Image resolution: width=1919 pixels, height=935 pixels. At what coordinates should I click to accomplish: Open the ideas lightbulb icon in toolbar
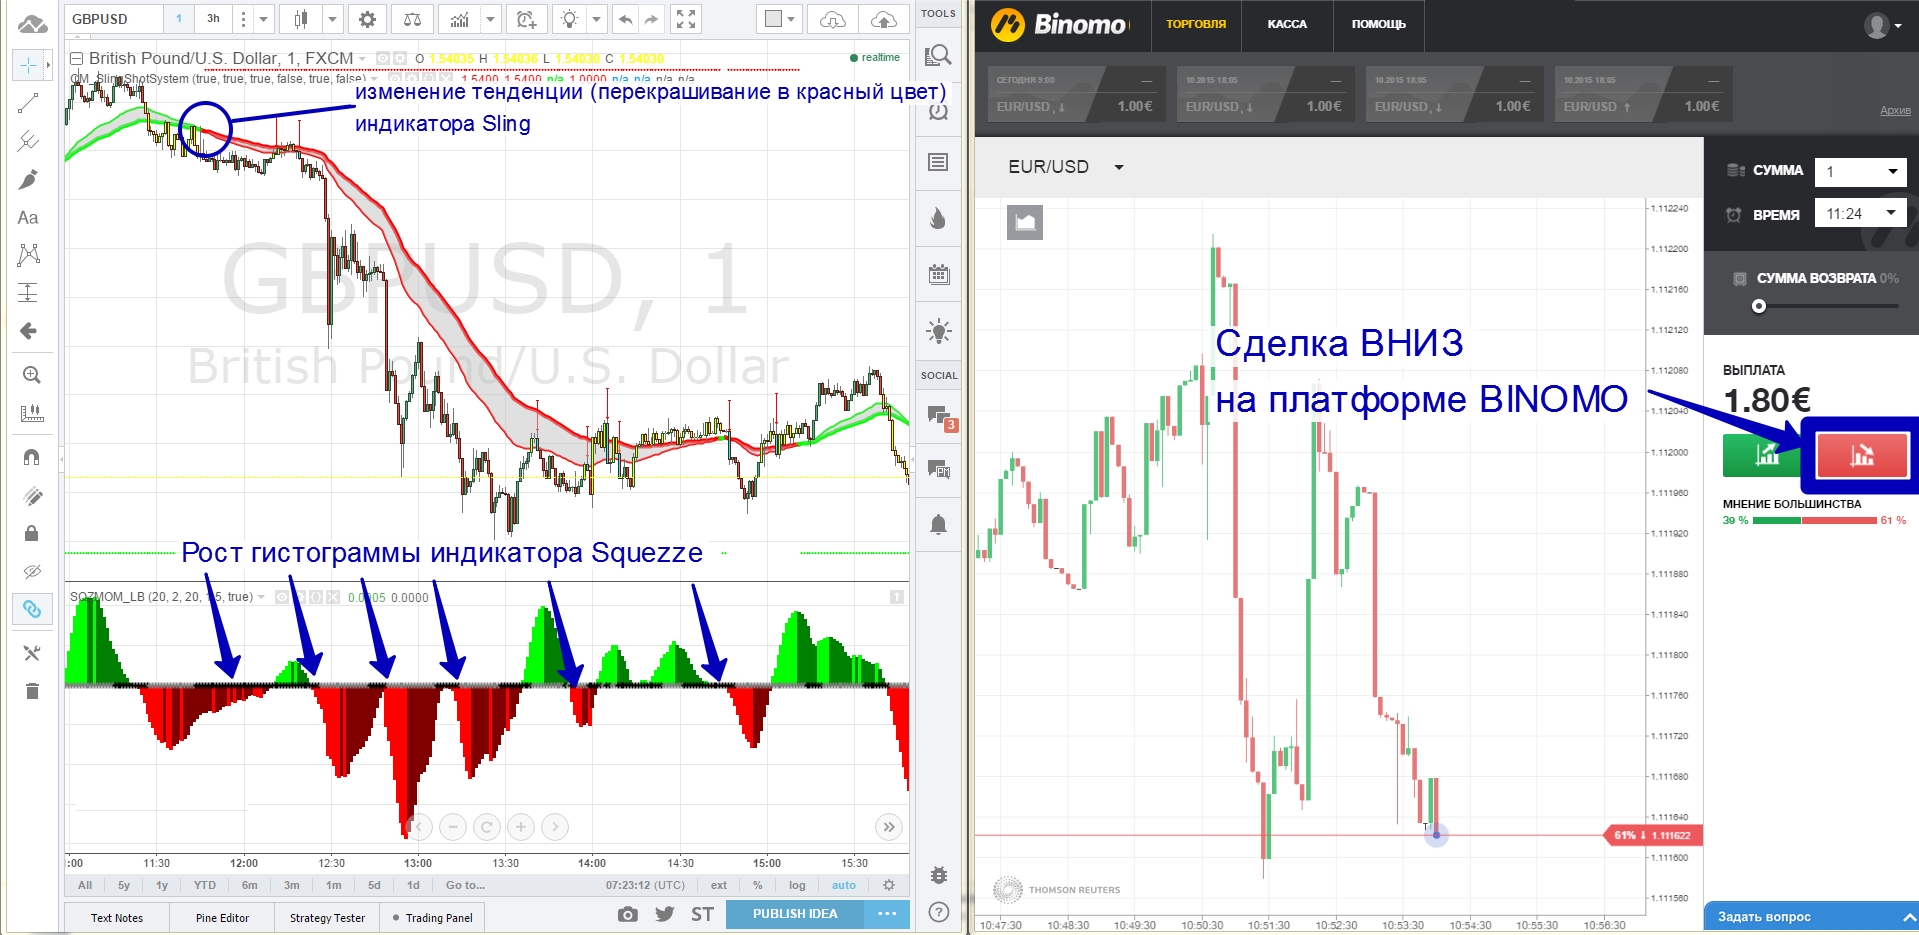click(569, 19)
